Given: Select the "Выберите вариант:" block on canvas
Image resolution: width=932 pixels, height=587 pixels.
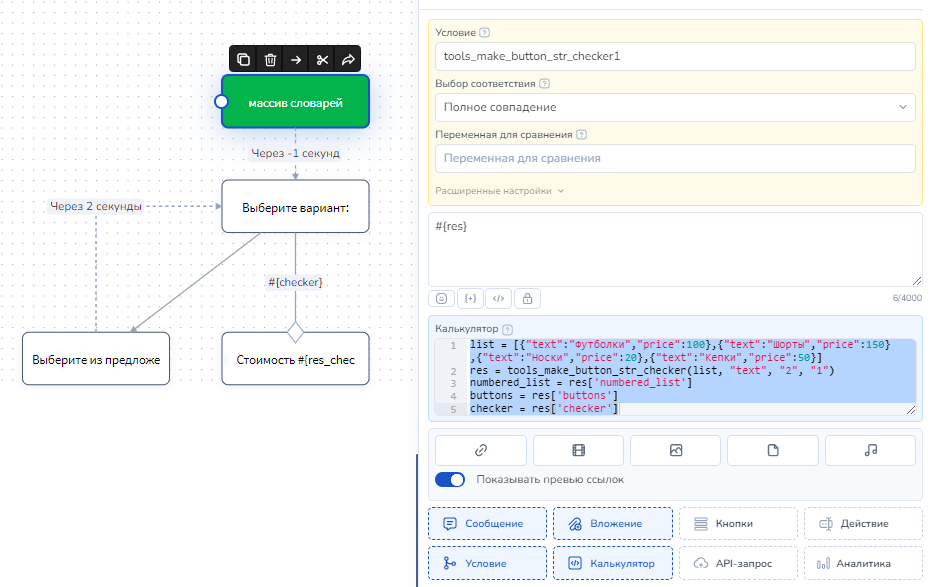Looking at the screenshot, I should [295, 207].
